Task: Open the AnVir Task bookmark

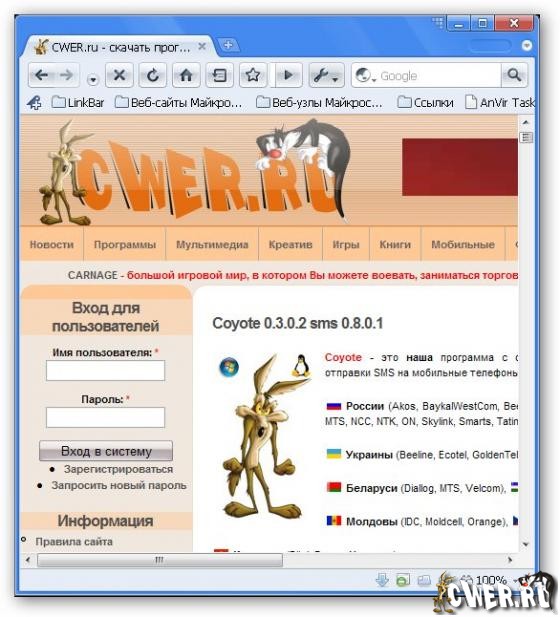Action: coord(499,103)
